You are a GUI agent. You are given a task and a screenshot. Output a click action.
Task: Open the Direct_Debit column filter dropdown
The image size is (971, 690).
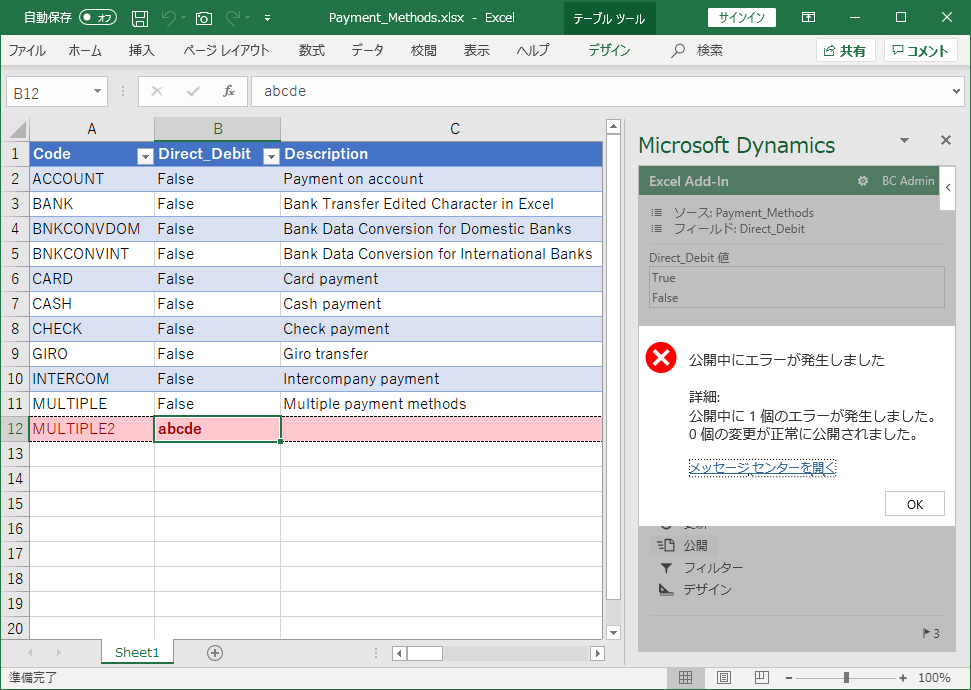[x=270, y=156]
